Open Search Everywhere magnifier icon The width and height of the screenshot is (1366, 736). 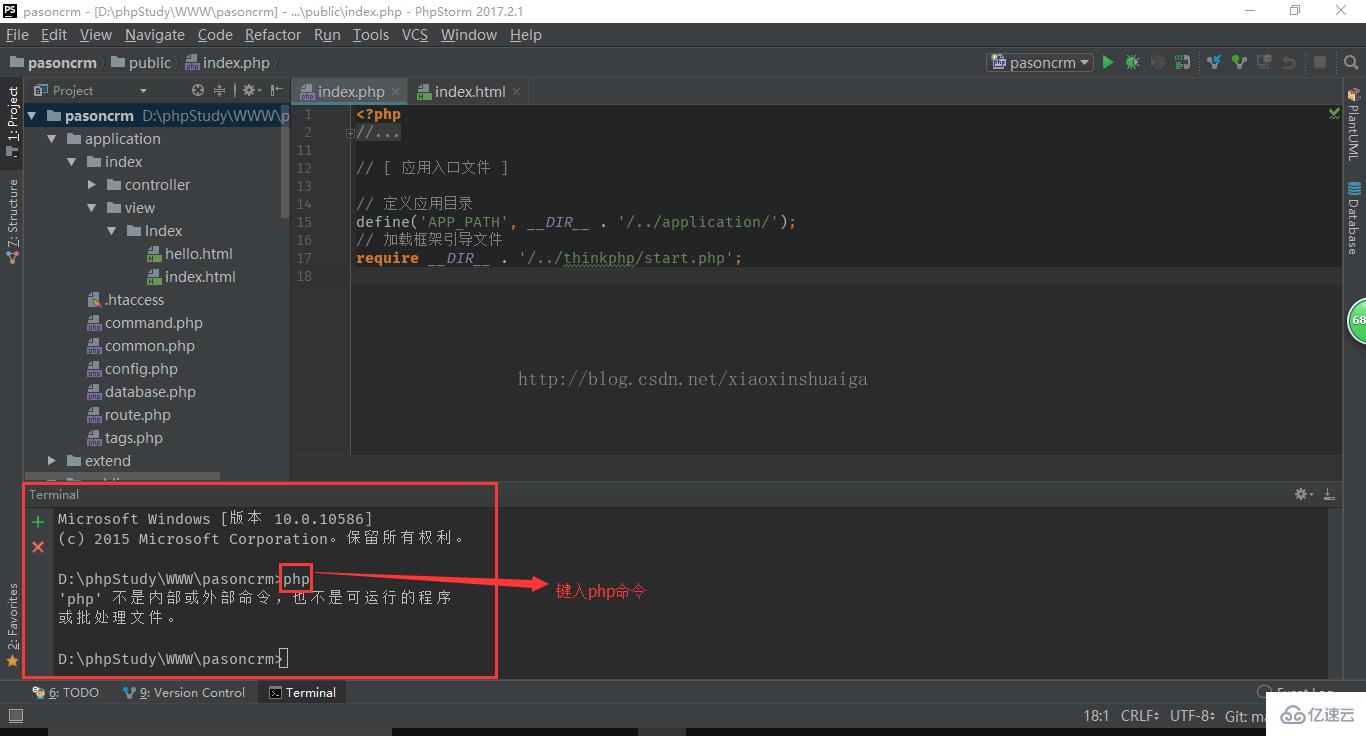[1349, 62]
